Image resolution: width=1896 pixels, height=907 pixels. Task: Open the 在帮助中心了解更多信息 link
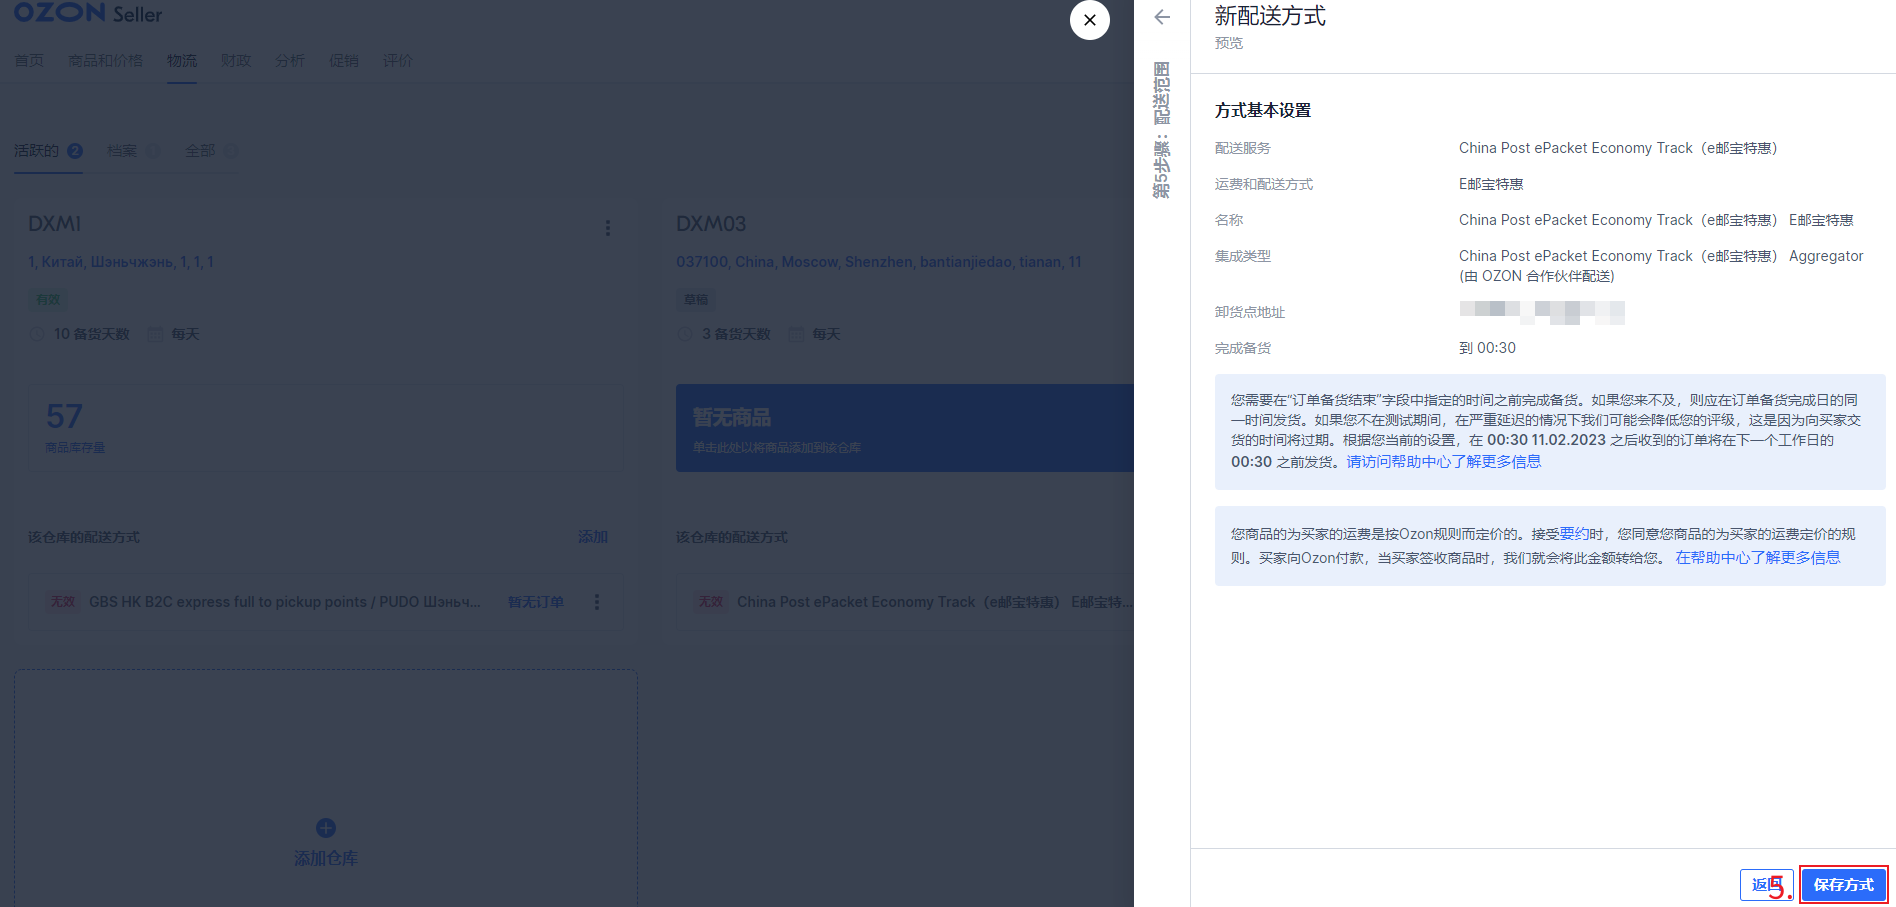[x=1758, y=557]
